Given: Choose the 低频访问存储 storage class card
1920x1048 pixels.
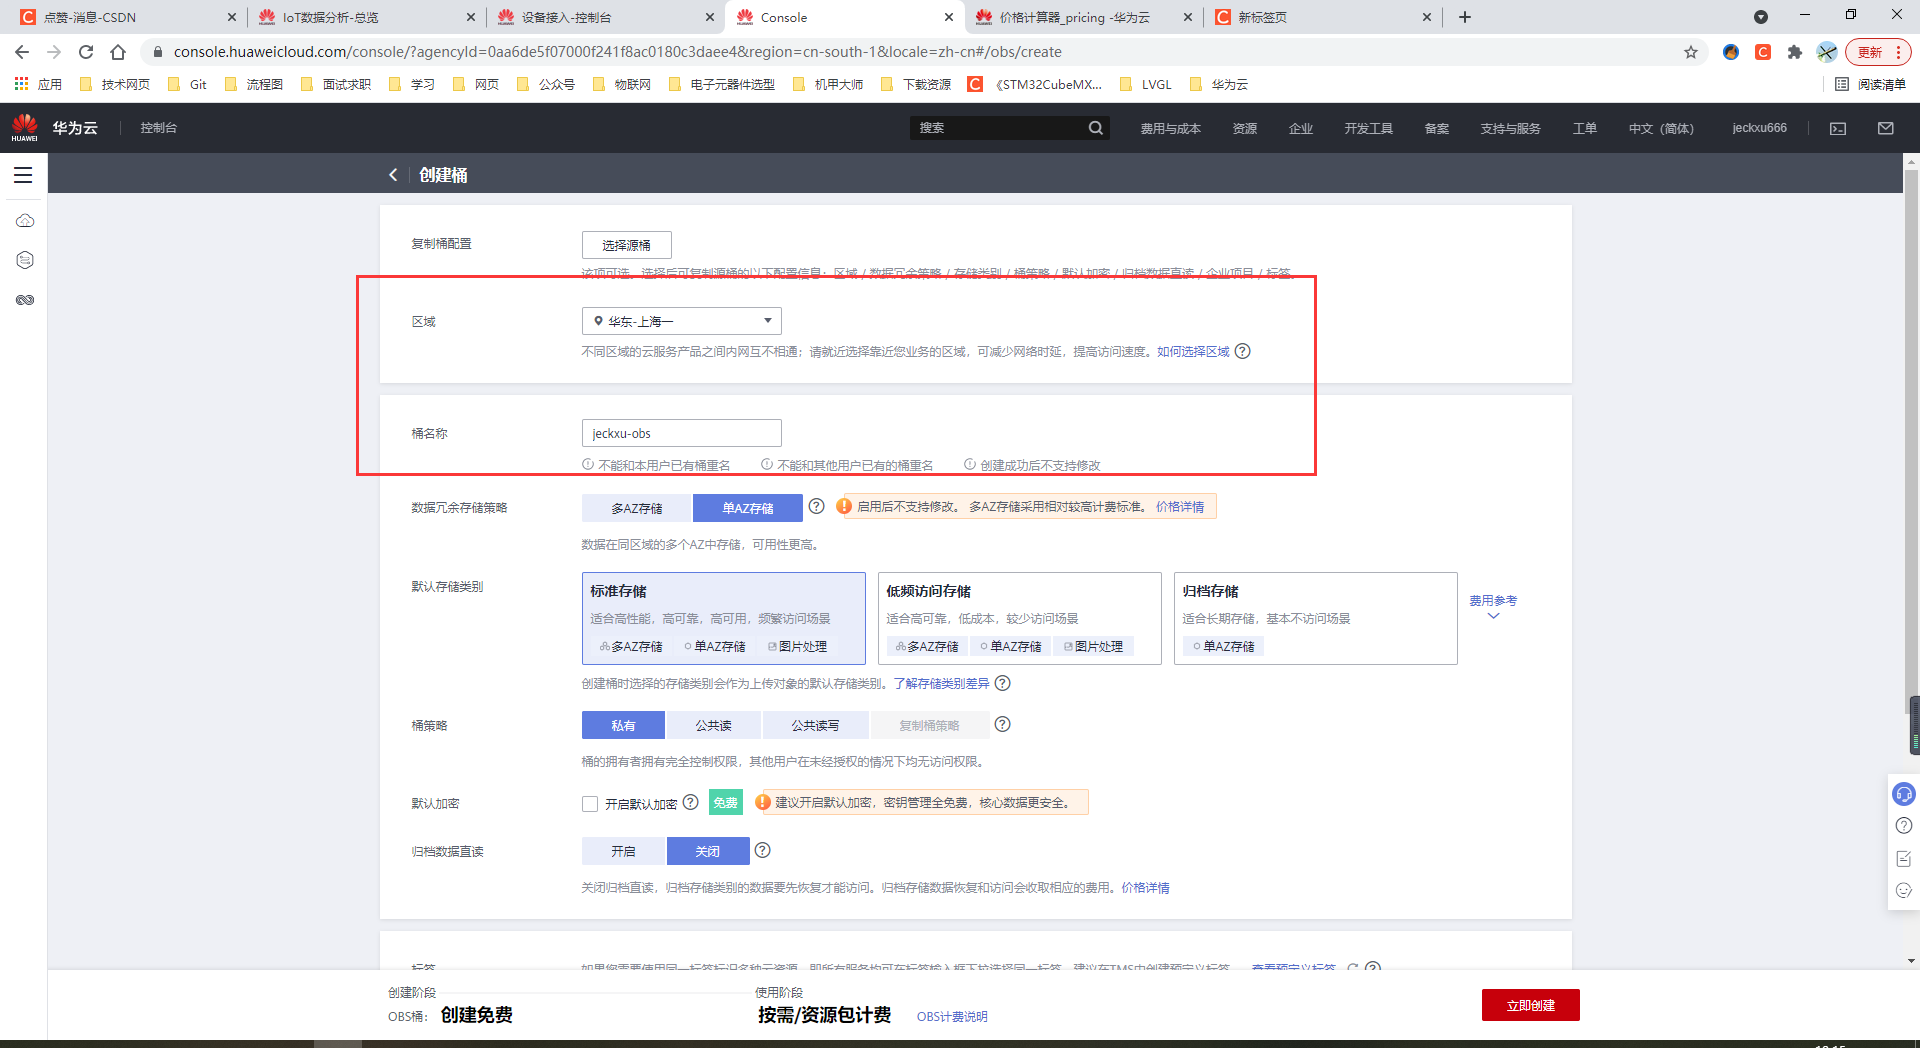Looking at the screenshot, I should 1020,618.
